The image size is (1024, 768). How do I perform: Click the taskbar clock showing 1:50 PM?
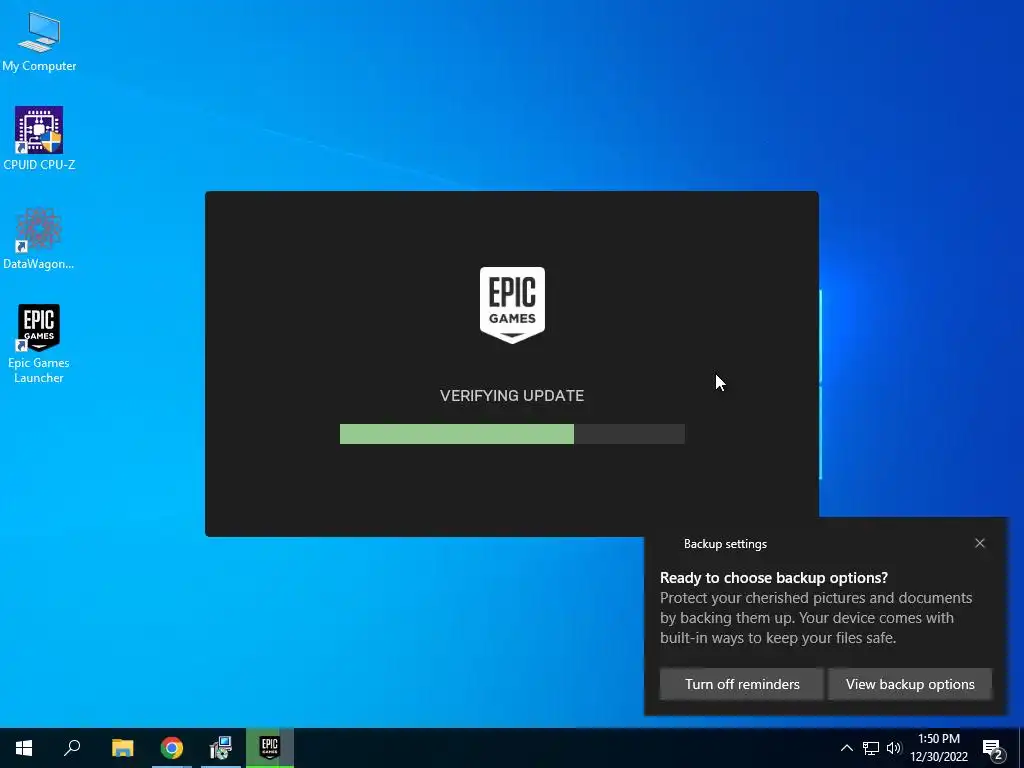coord(938,748)
